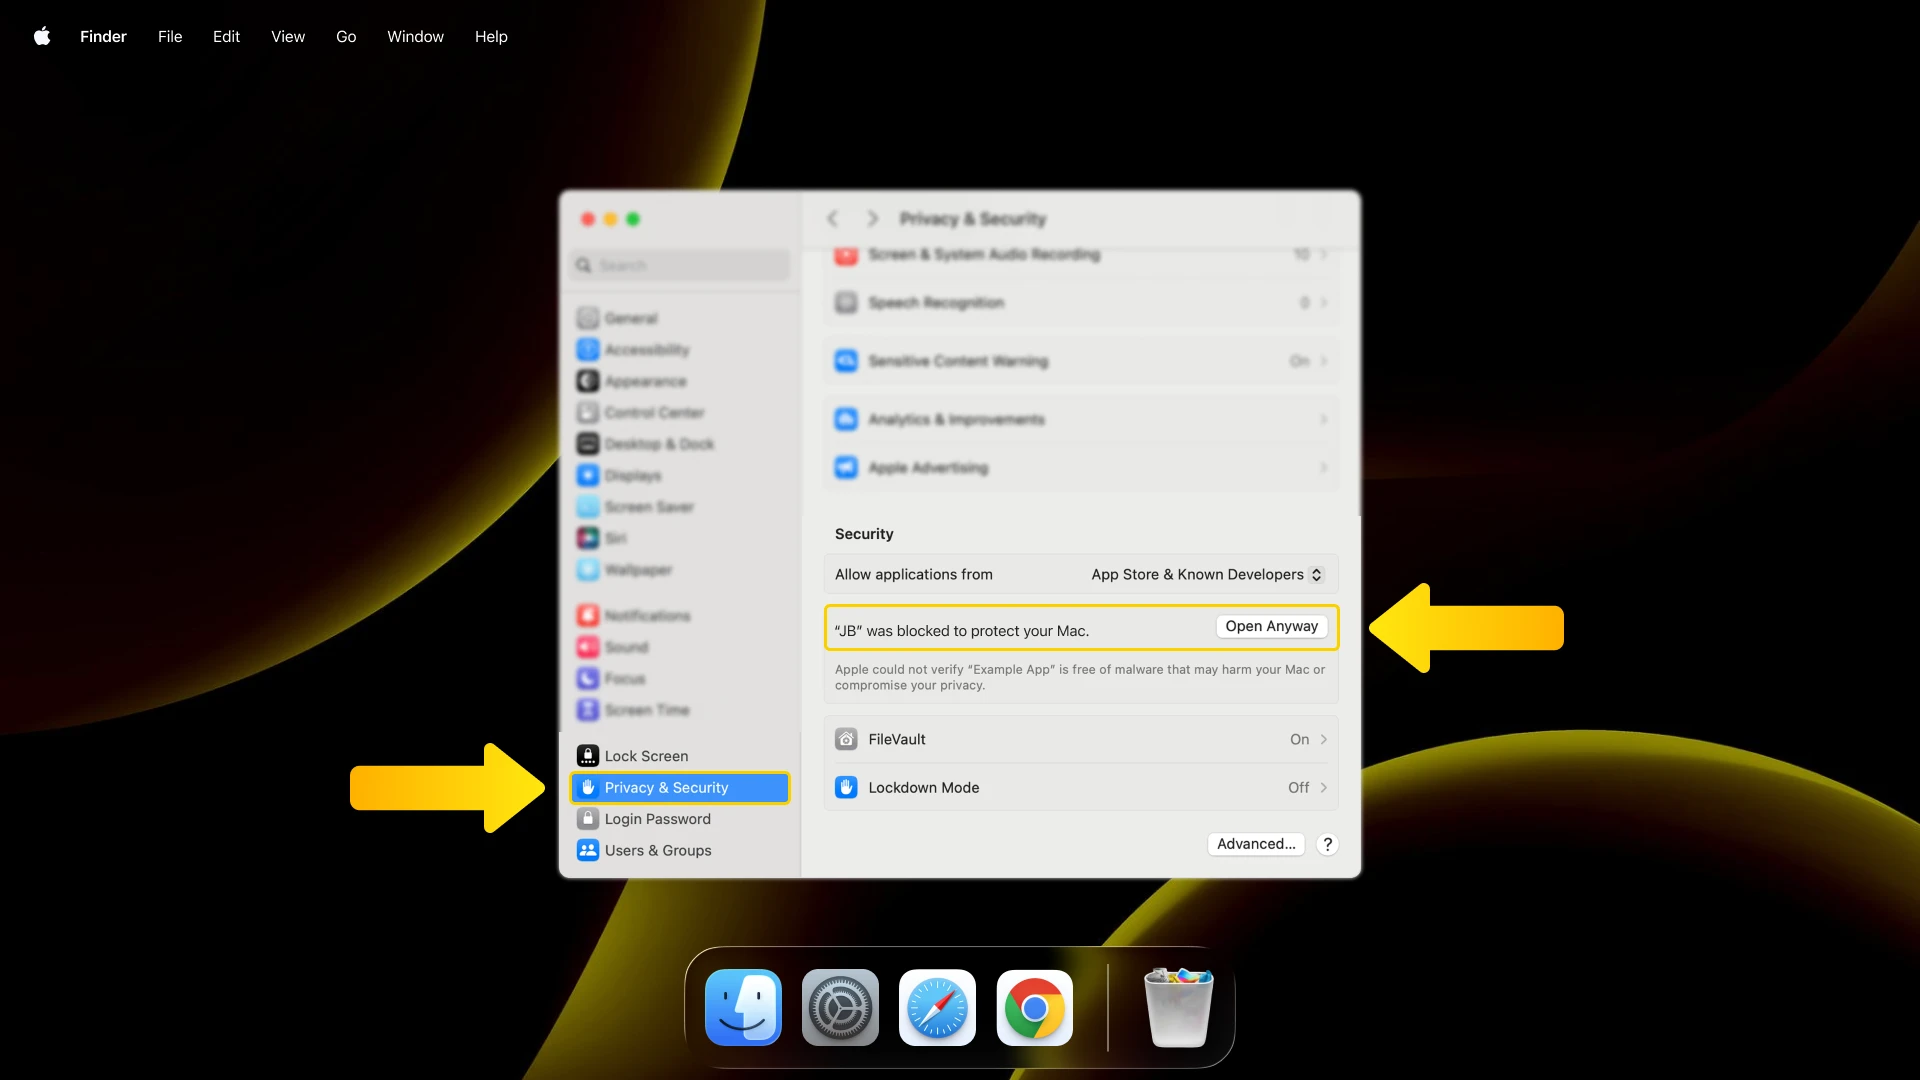Click the Apple logo menu
Viewport: 1920px width, 1080px height.
[x=42, y=37]
